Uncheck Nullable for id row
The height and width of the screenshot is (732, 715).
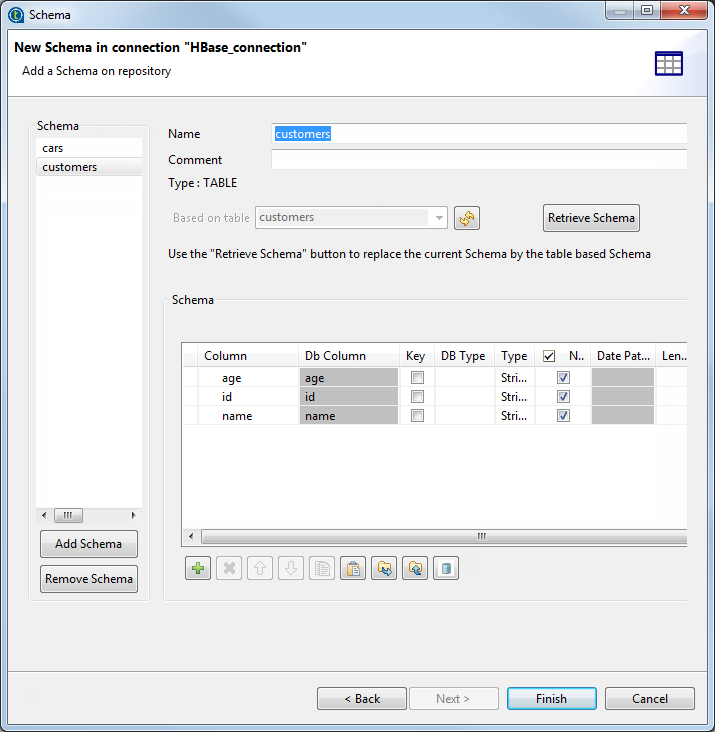(563, 396)
